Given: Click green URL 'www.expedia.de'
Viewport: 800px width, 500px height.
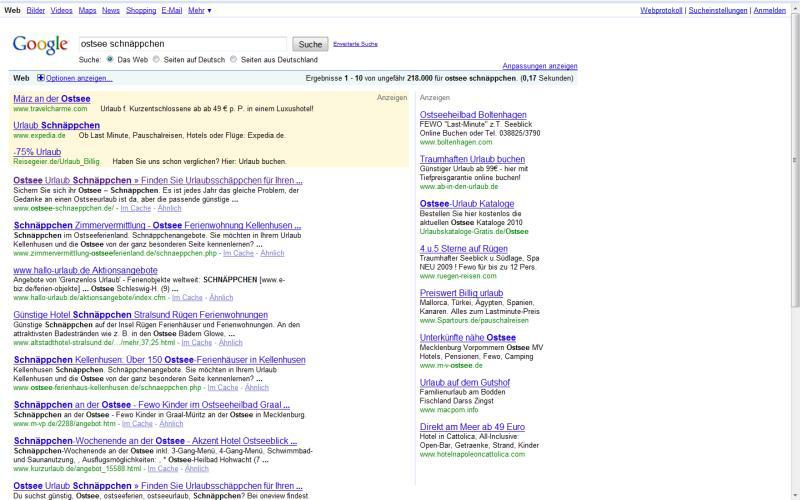Looking at the screenshot, I should coord(39,135).
